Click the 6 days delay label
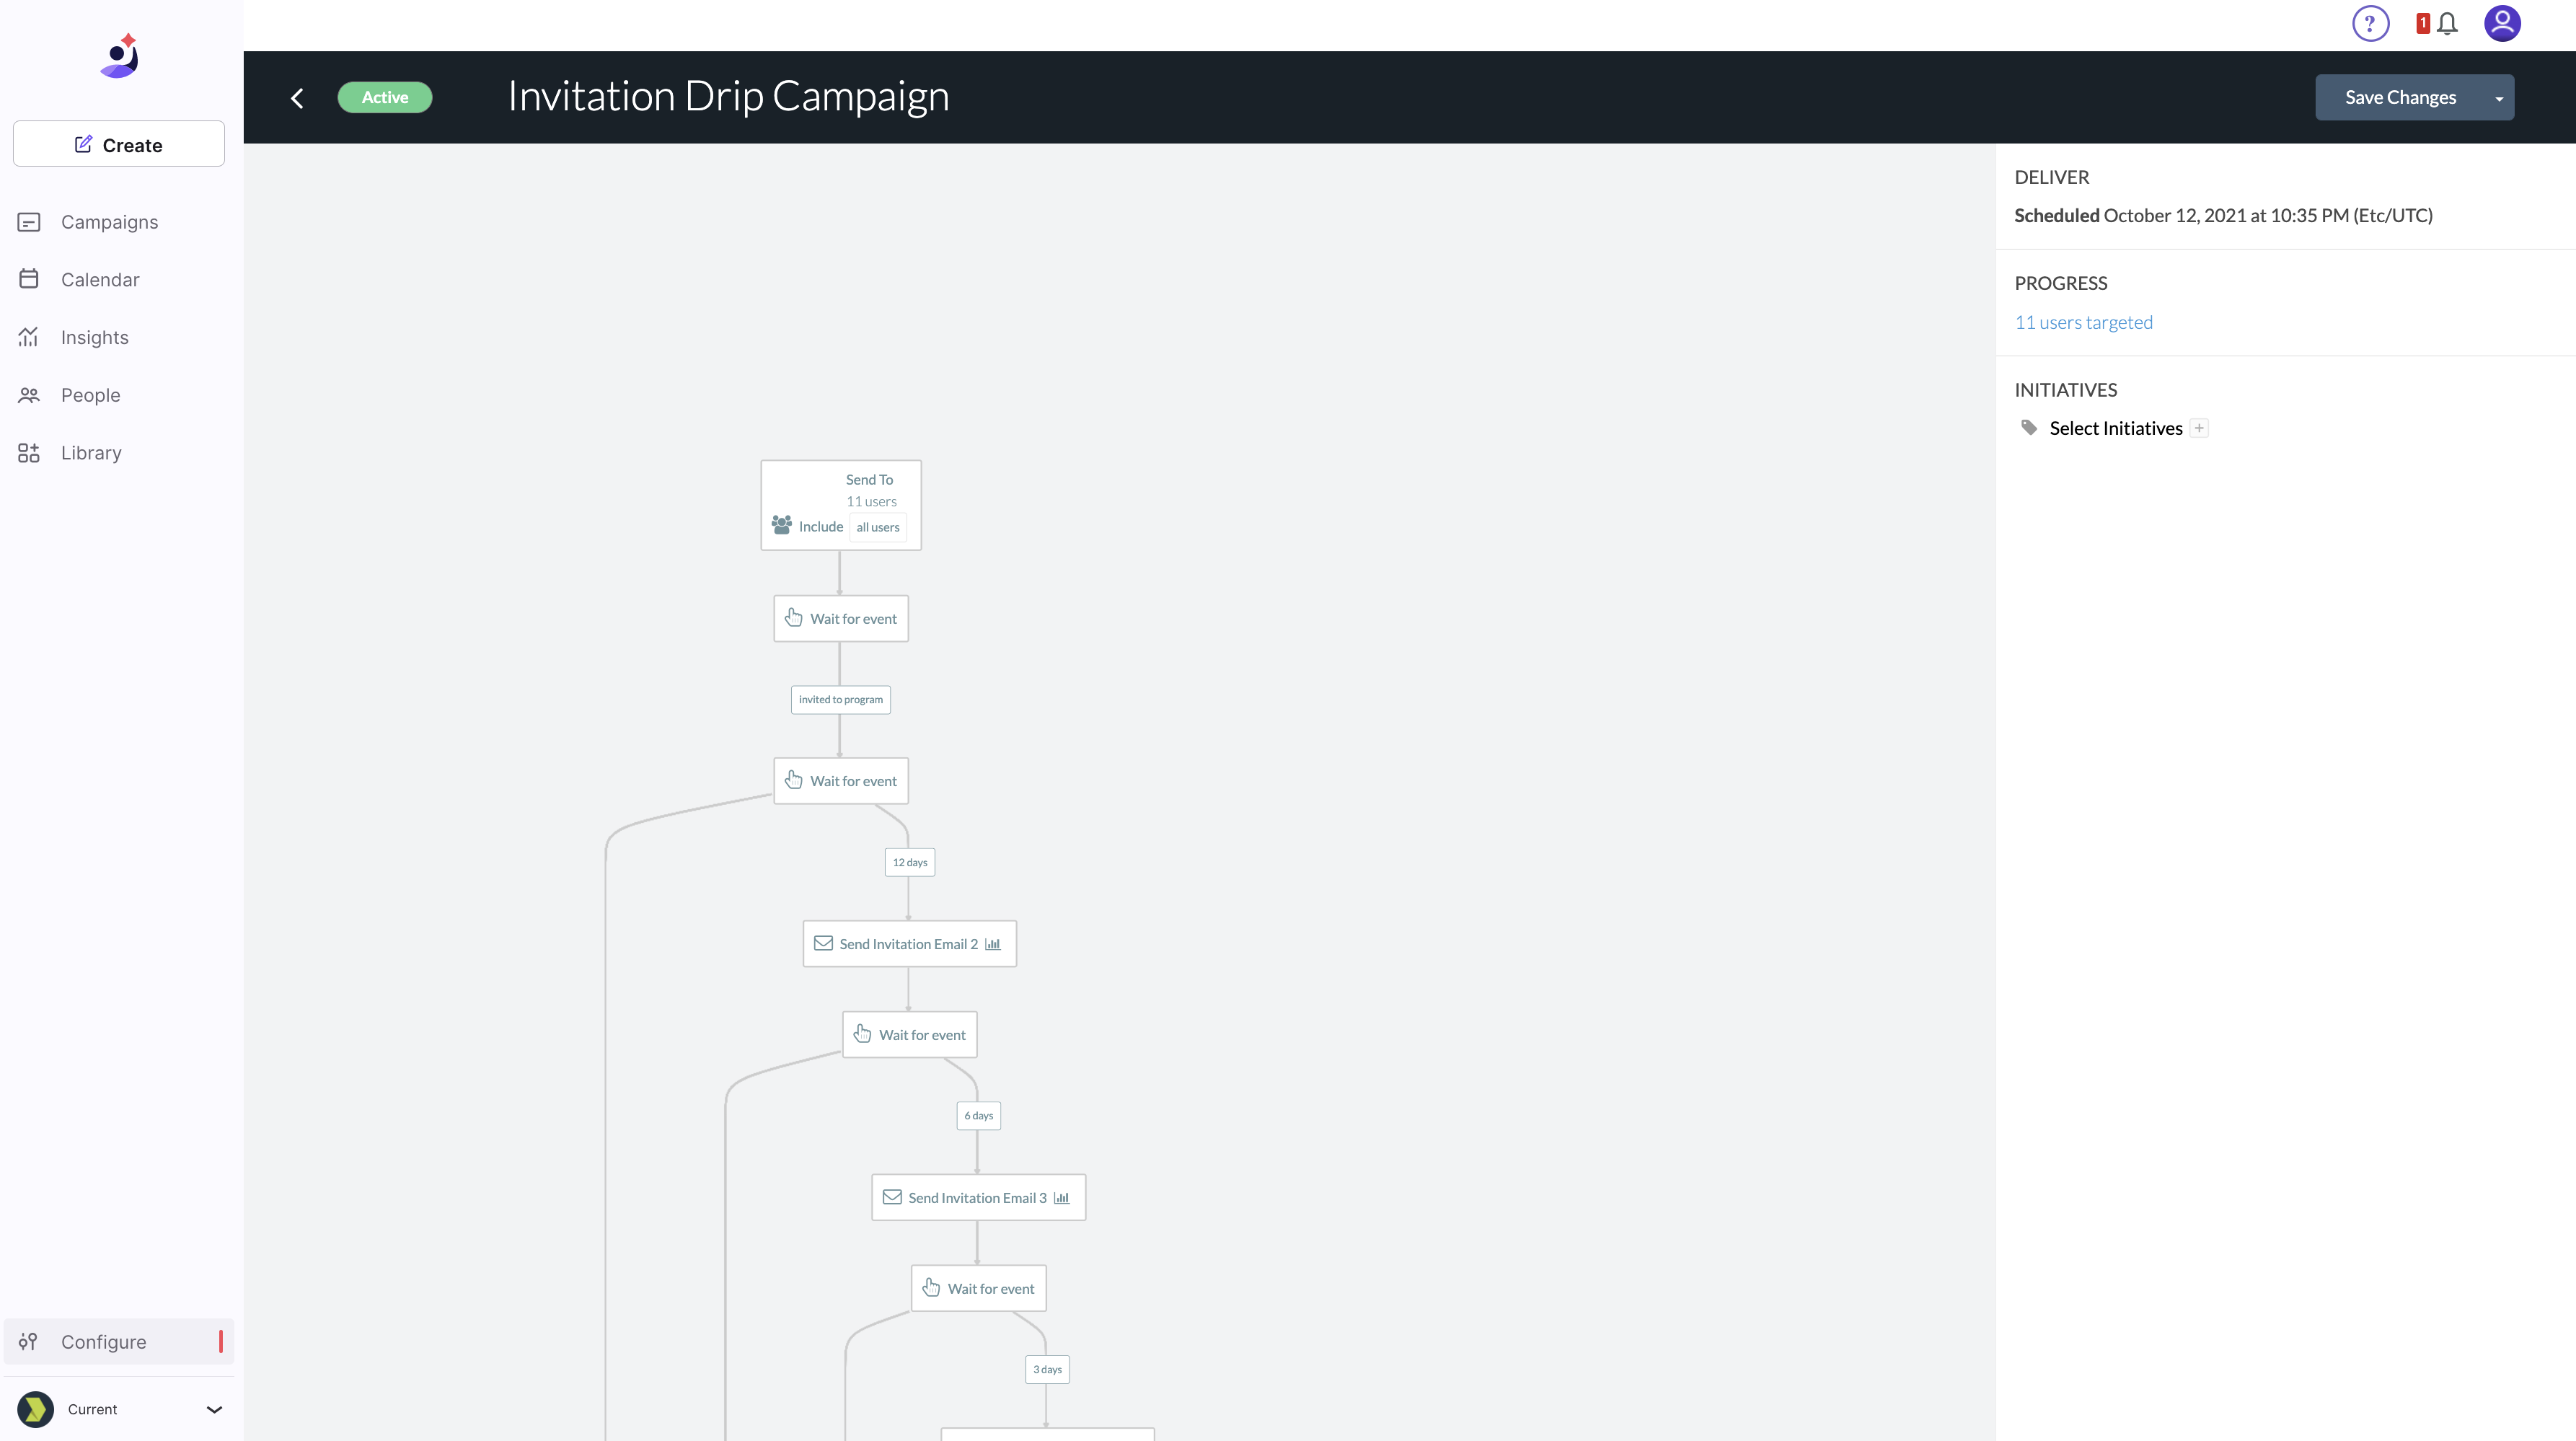Viewport: 2576px width, 1441px height. 979,1116
